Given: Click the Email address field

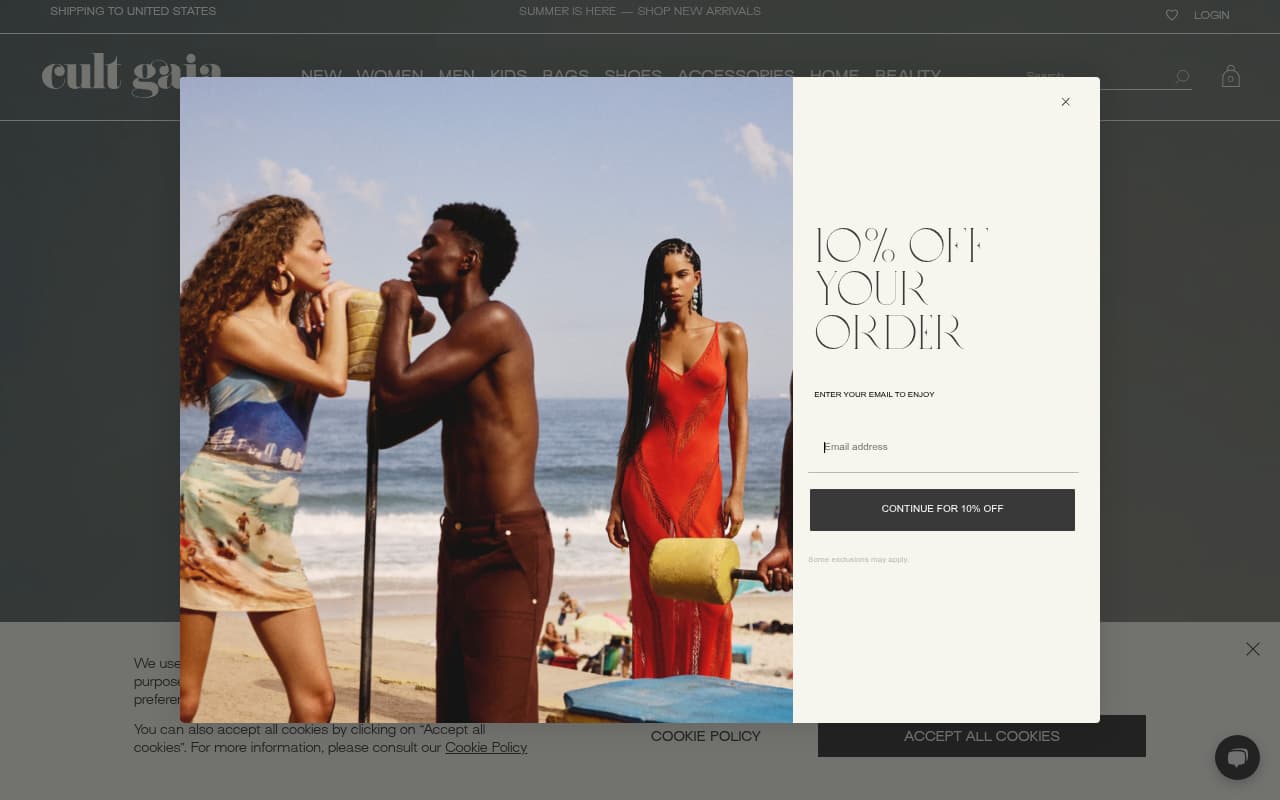Looking at the screenshot, I should tap(942, 447).
